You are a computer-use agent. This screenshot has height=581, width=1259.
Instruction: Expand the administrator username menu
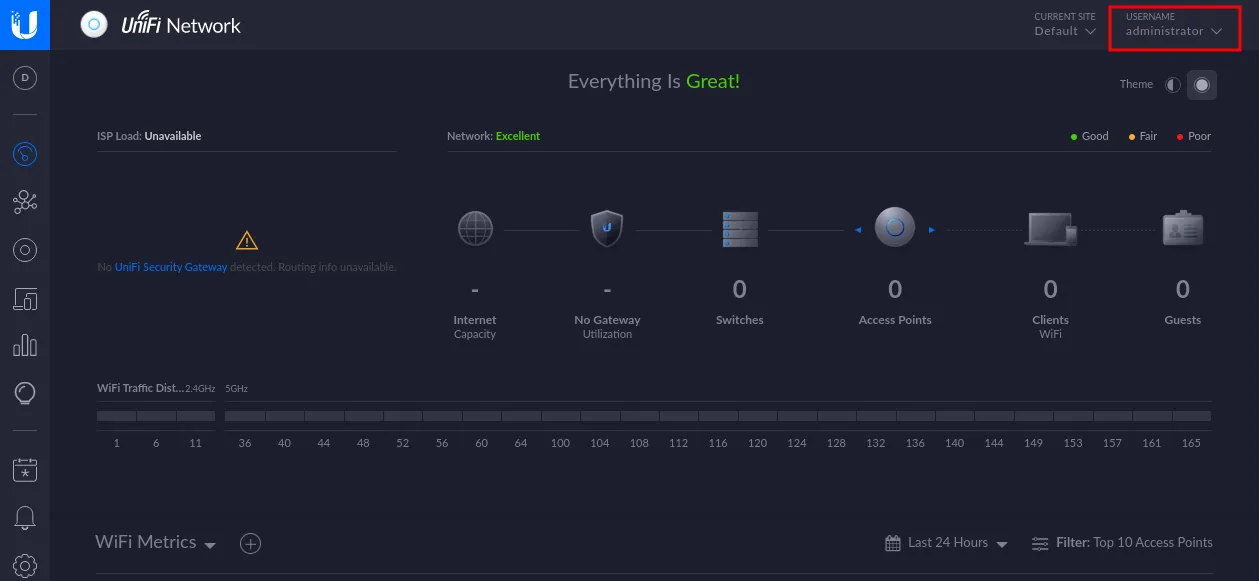coord(1175,30)
